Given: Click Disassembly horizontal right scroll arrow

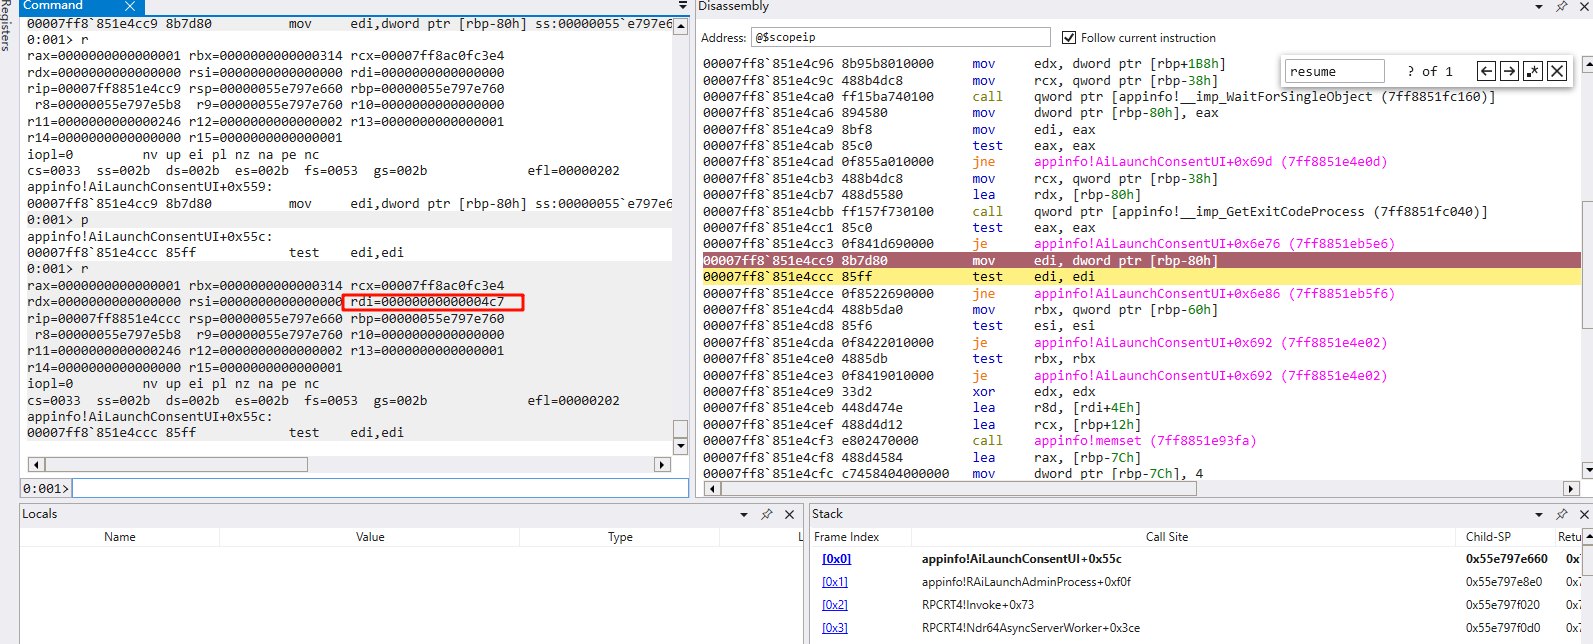Looking at the screenshot, I should click(1571, 489).
